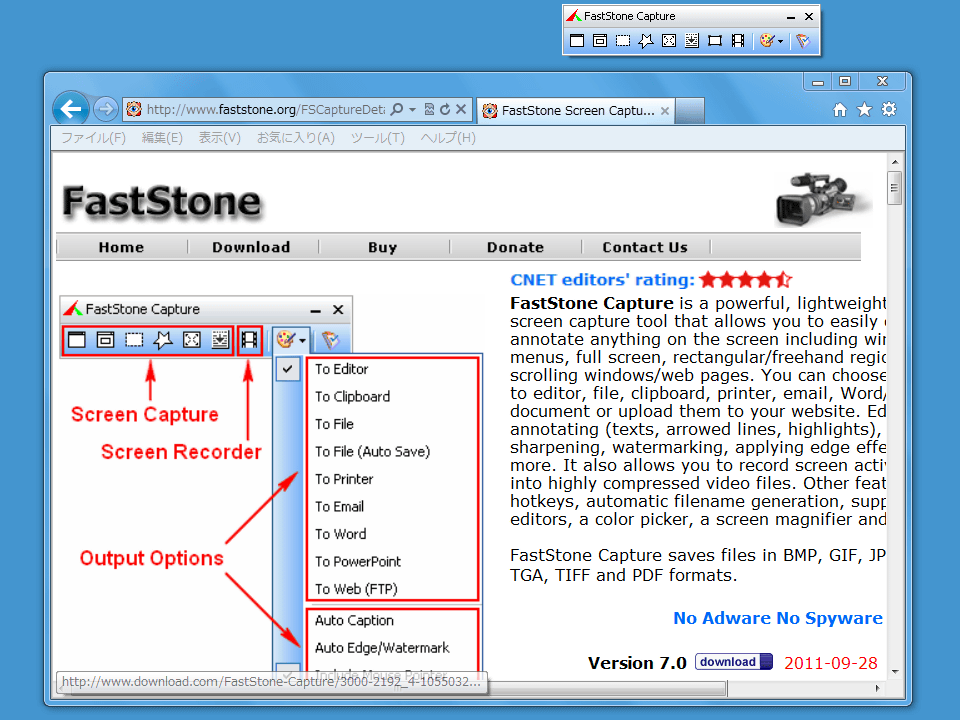The image size is (960, 720).
Task: Select Capture Freehand Region star icon in floating toolbar
Action: pyautogui.click(x=646, y=41)
